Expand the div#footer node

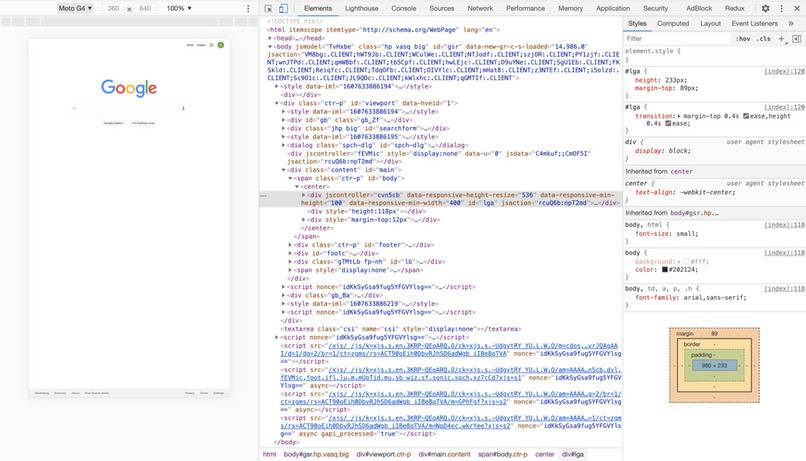(290, 245)
